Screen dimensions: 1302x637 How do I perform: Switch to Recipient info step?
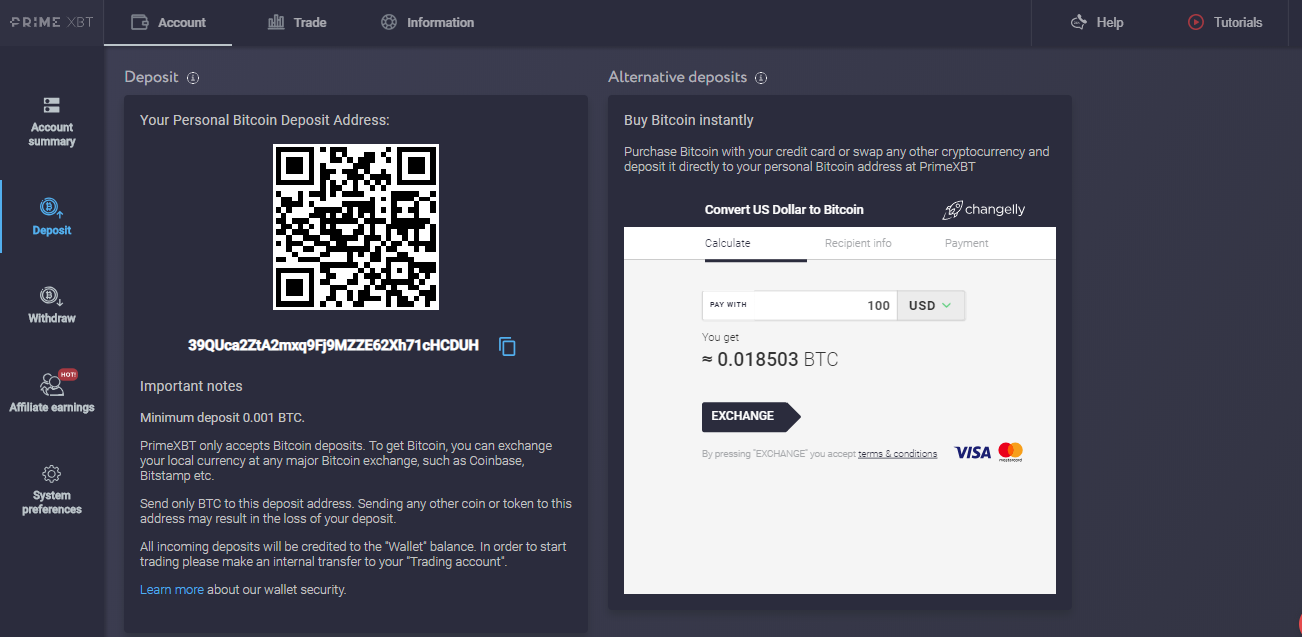tap(858, 243)
